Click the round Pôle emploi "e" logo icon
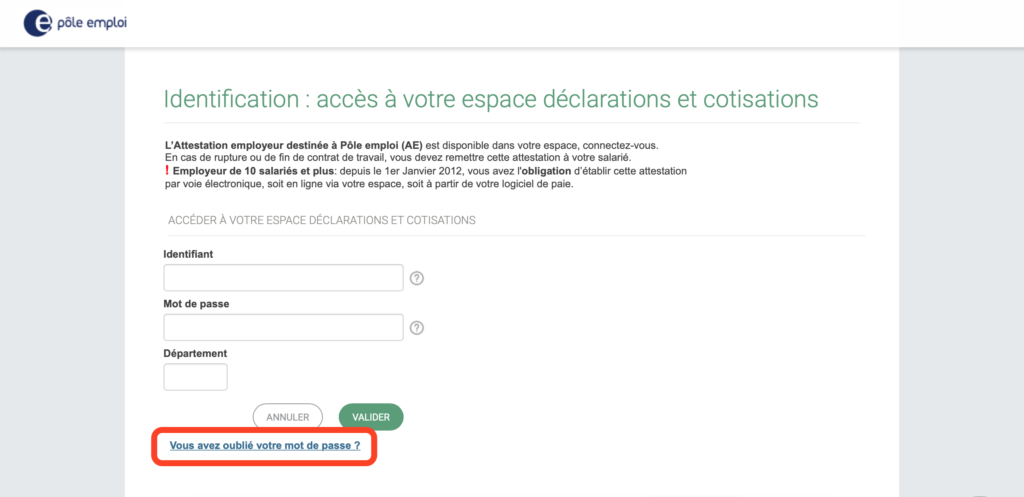This screenshot has width=1024, height=497. 37,23
